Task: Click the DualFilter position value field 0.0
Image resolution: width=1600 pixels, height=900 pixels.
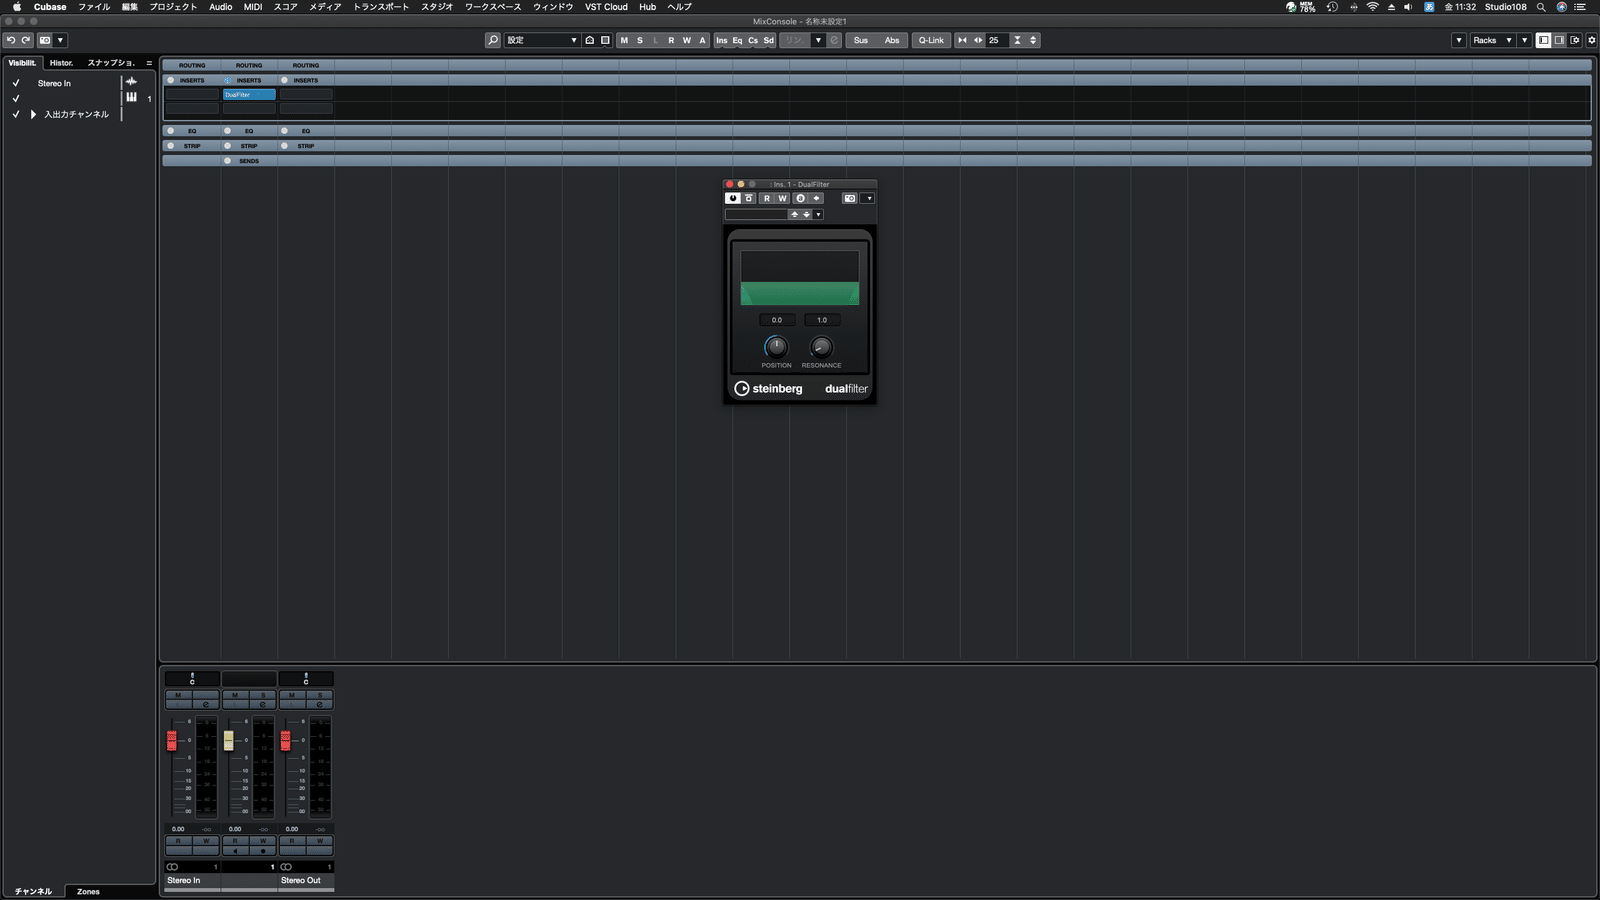Action: [x=777, y=320]
